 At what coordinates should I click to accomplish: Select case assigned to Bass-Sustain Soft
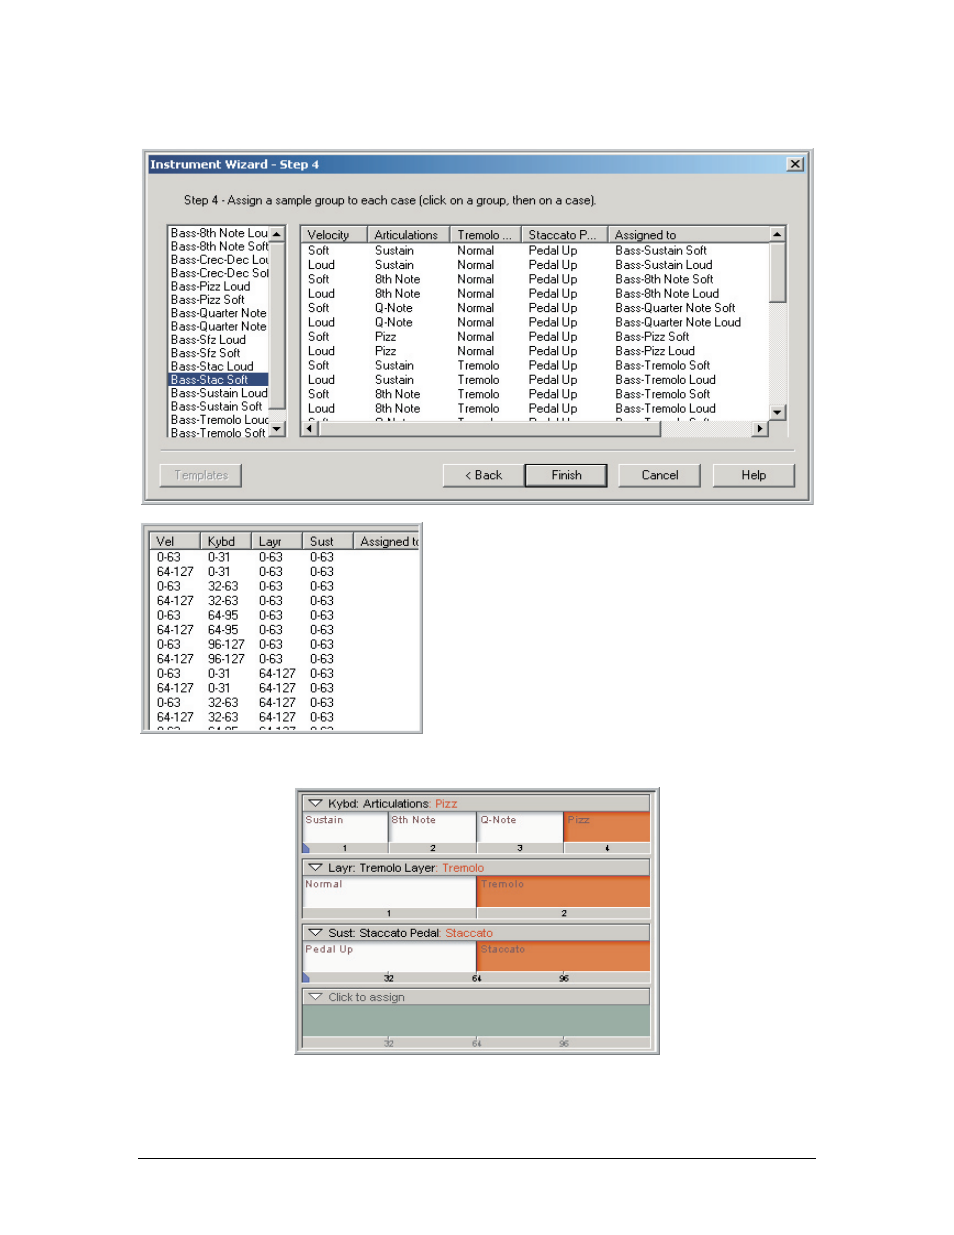click(x=535, y=251)
